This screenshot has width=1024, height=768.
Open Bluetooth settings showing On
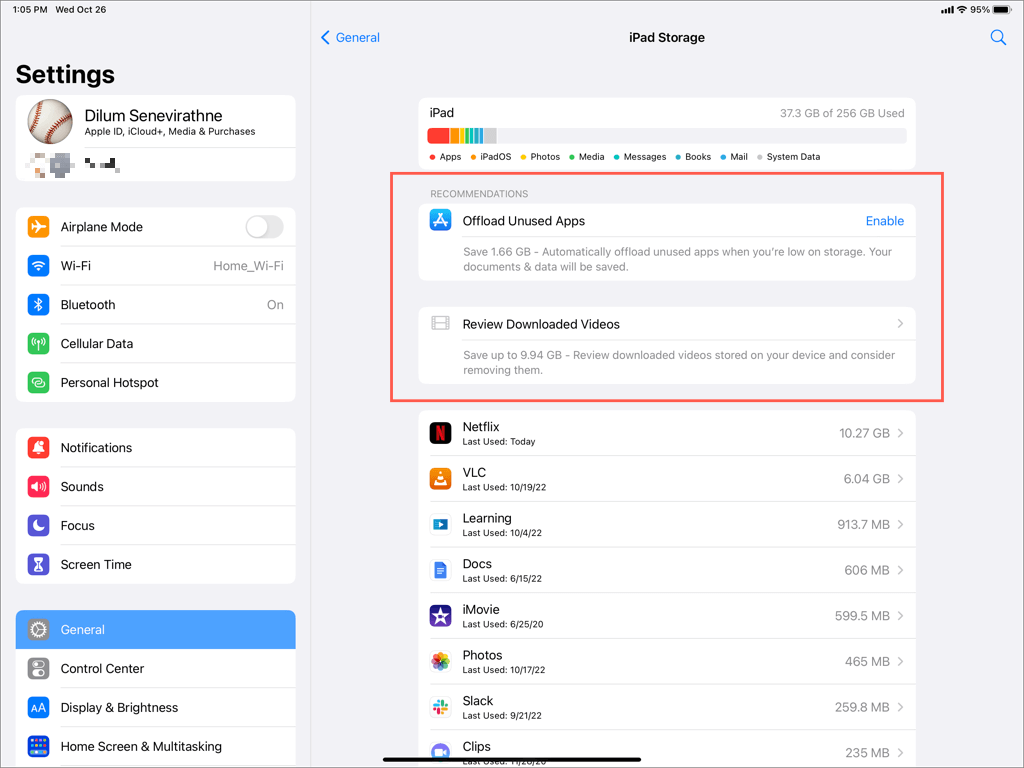click(x=155, y=304)
